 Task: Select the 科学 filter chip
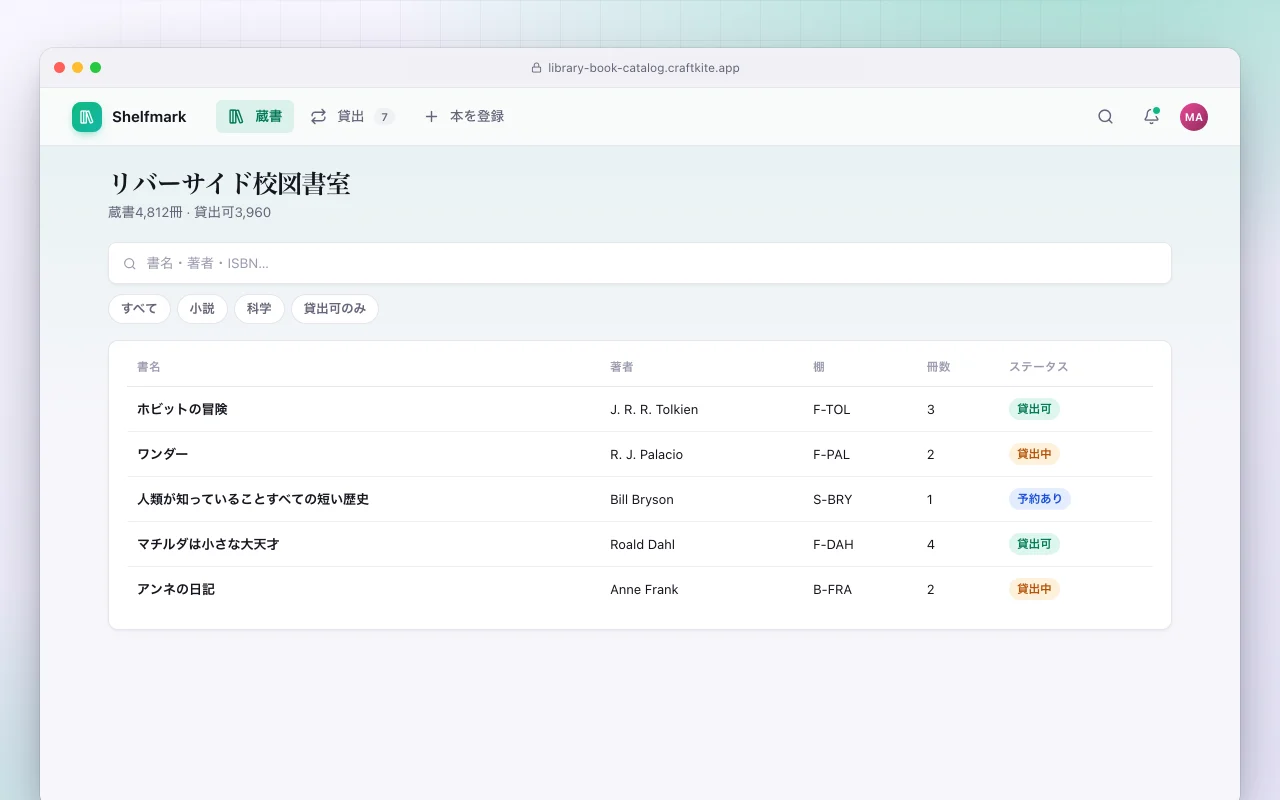pyautogui.click(x=259, y=309)
